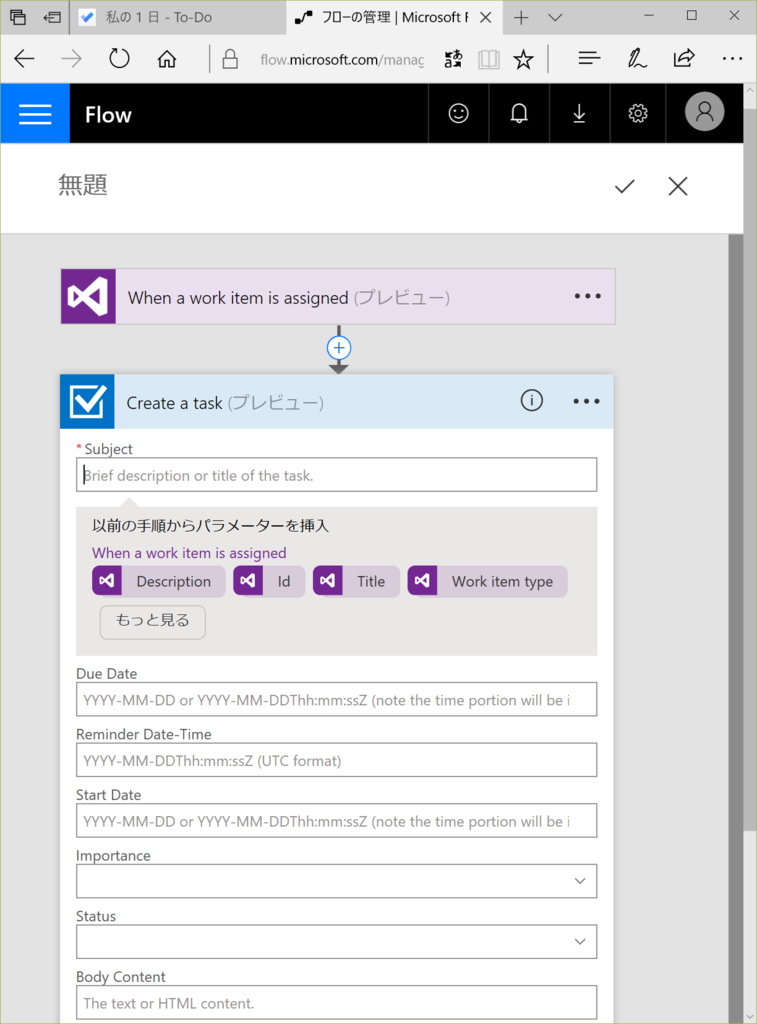The image size is (757, 1024).
Task: Click the browser share icon
Action: click(x=684, y=59)
